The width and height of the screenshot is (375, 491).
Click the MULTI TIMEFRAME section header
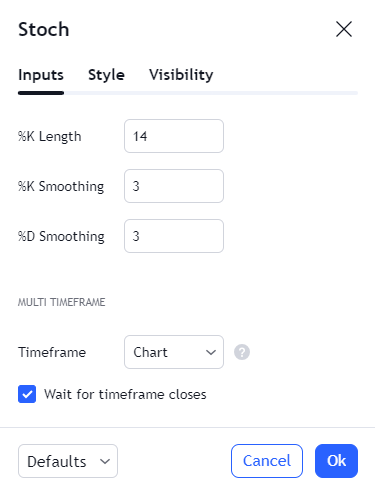pyautogui.click(x=62, y=302)
